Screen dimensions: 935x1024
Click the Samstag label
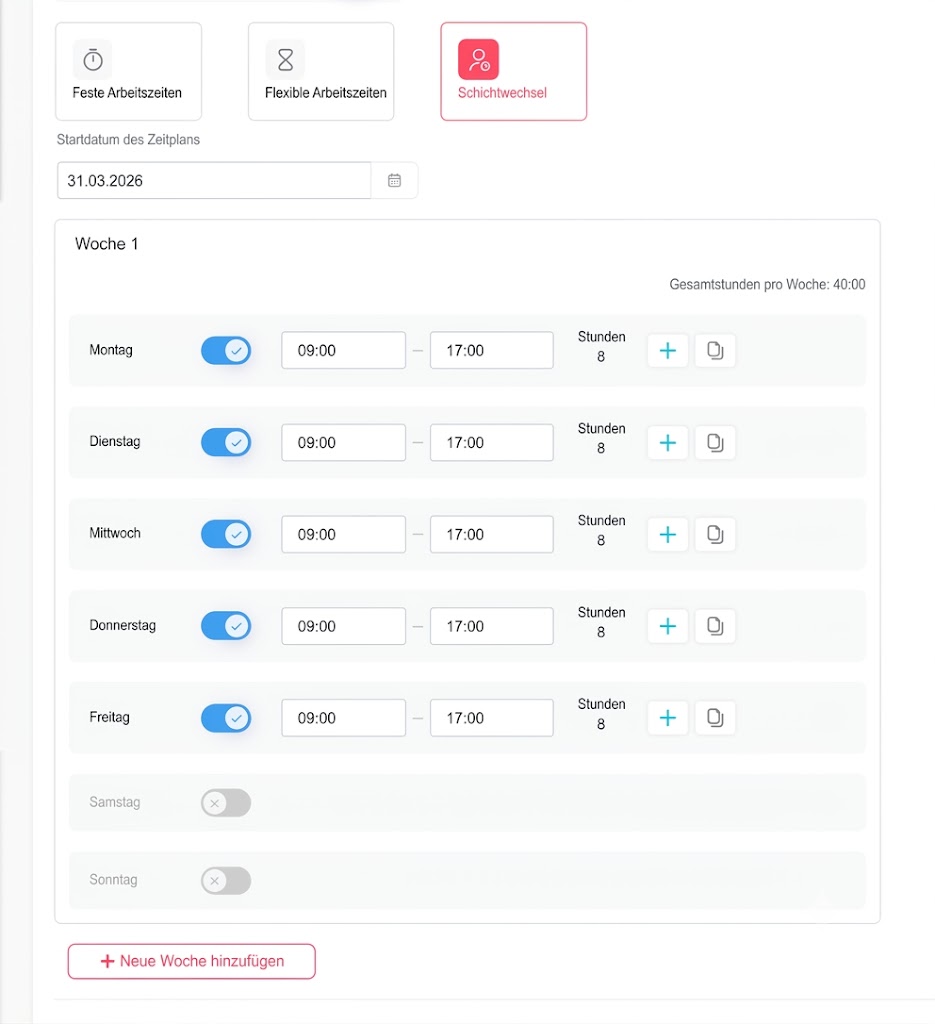pos(114,802)
